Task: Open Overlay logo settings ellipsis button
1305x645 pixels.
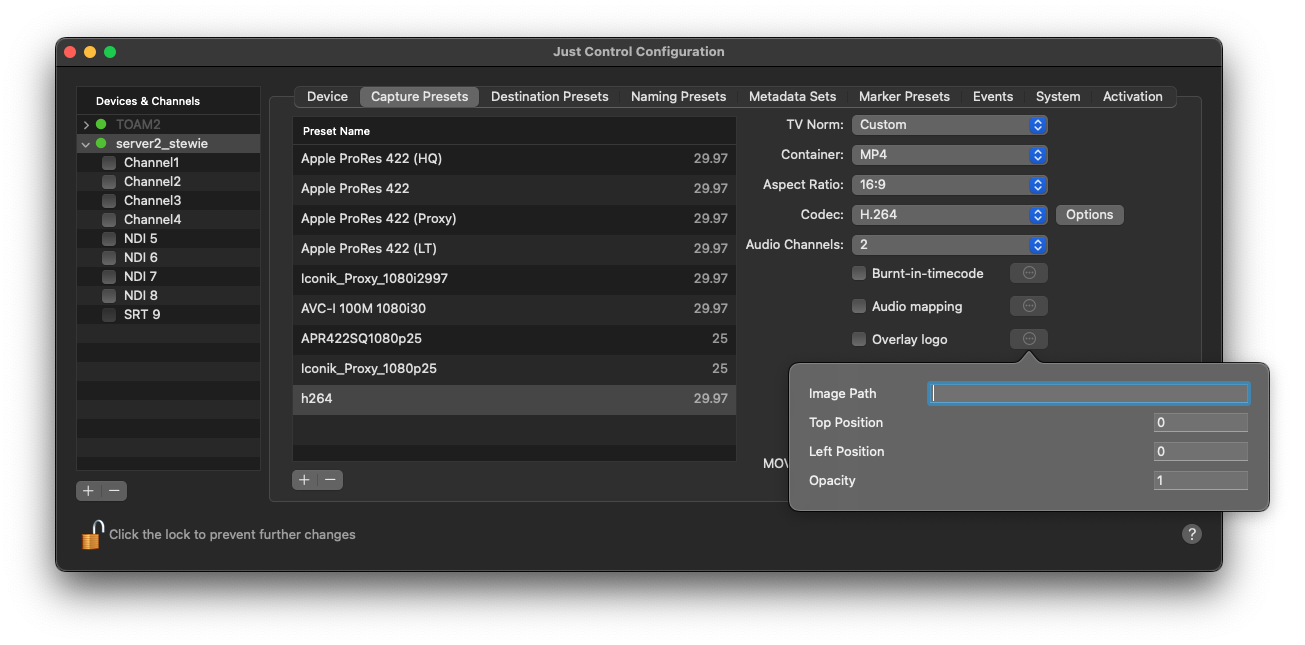Action: point(1029,339)
